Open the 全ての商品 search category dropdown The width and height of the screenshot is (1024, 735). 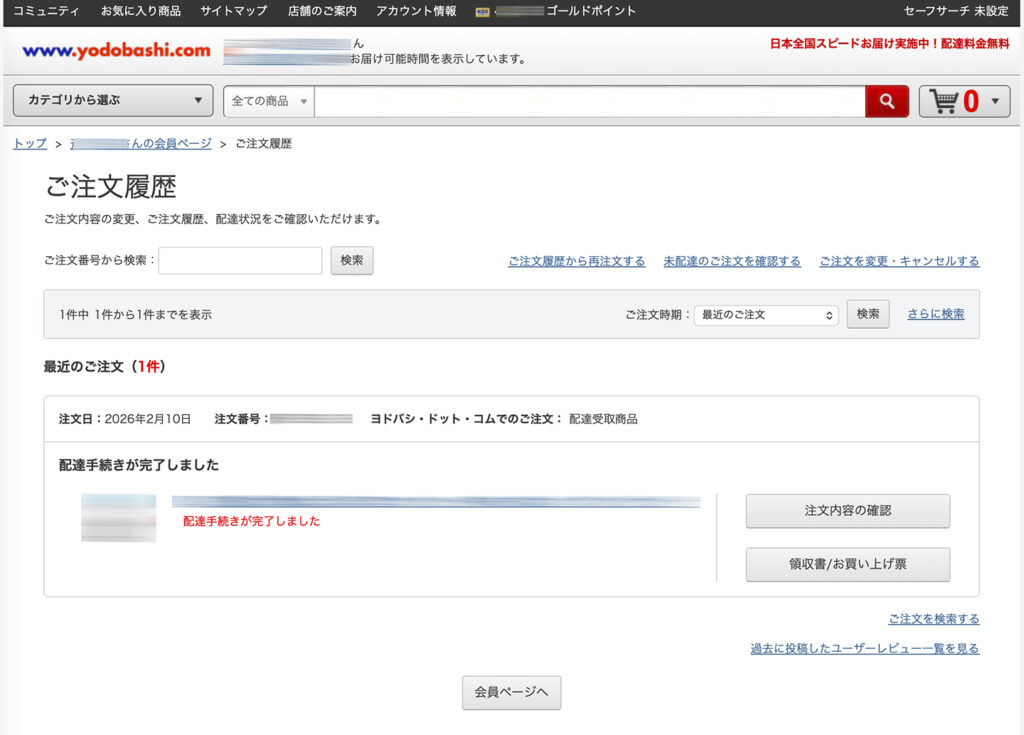coord(268,101)
